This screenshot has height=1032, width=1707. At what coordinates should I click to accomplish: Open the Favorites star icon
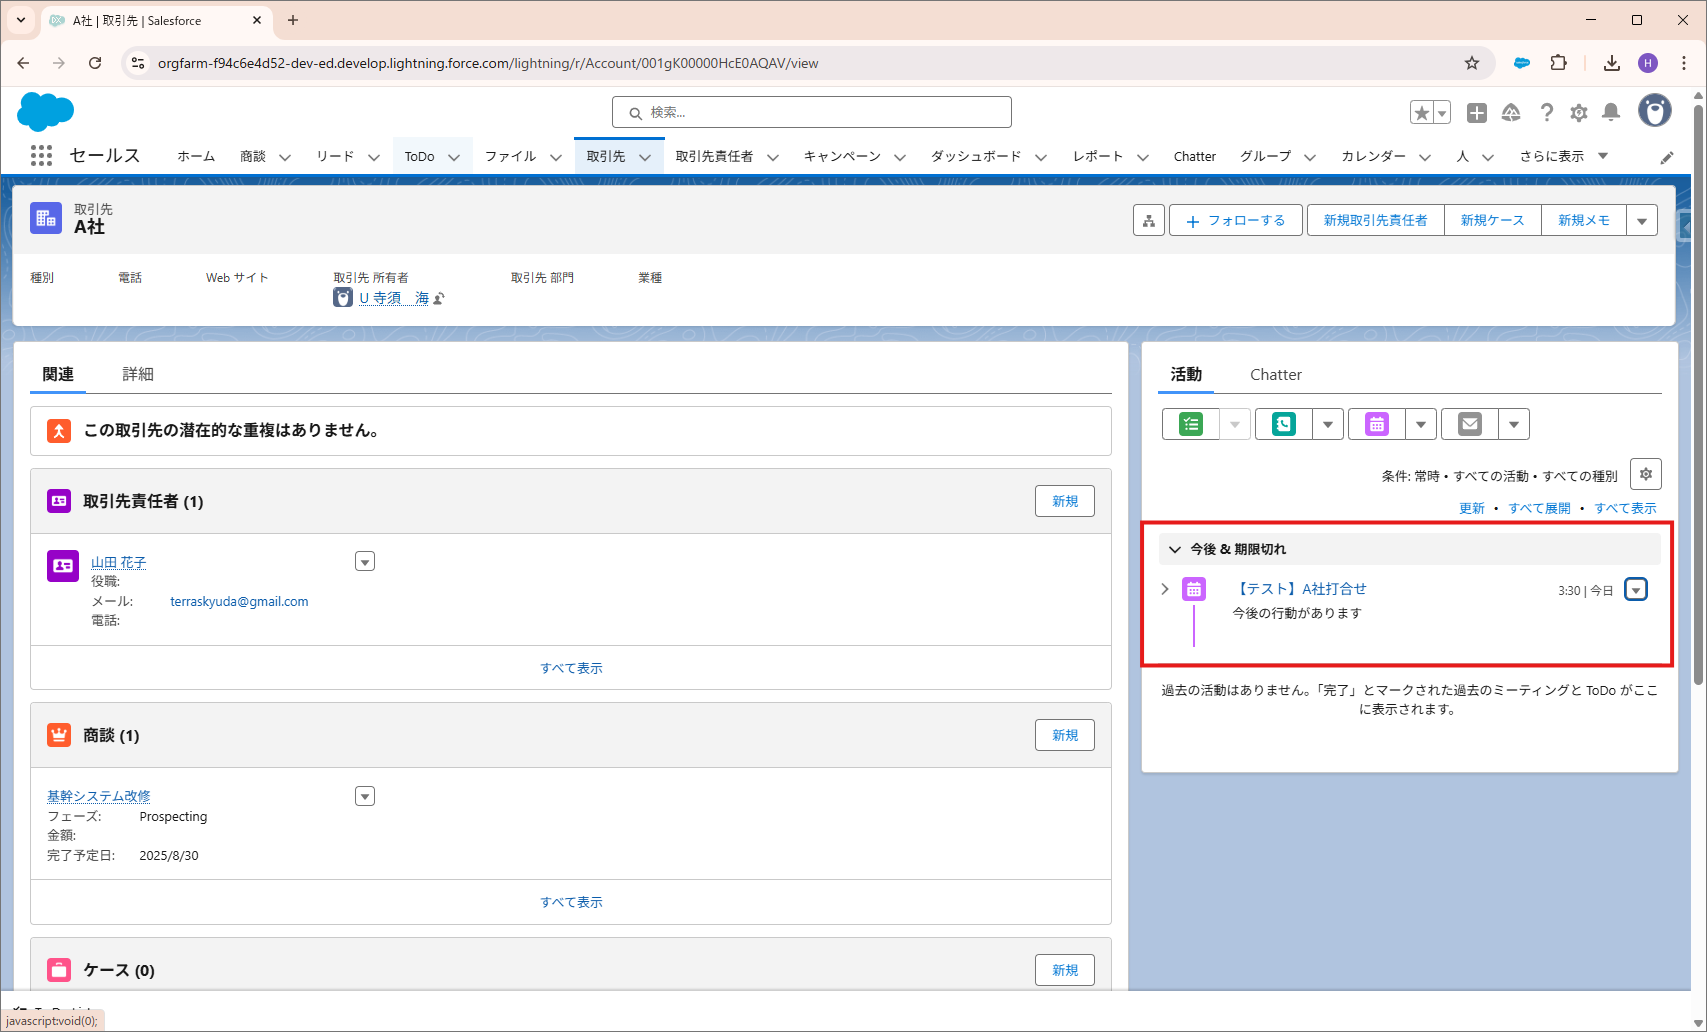coord(1422,113)
